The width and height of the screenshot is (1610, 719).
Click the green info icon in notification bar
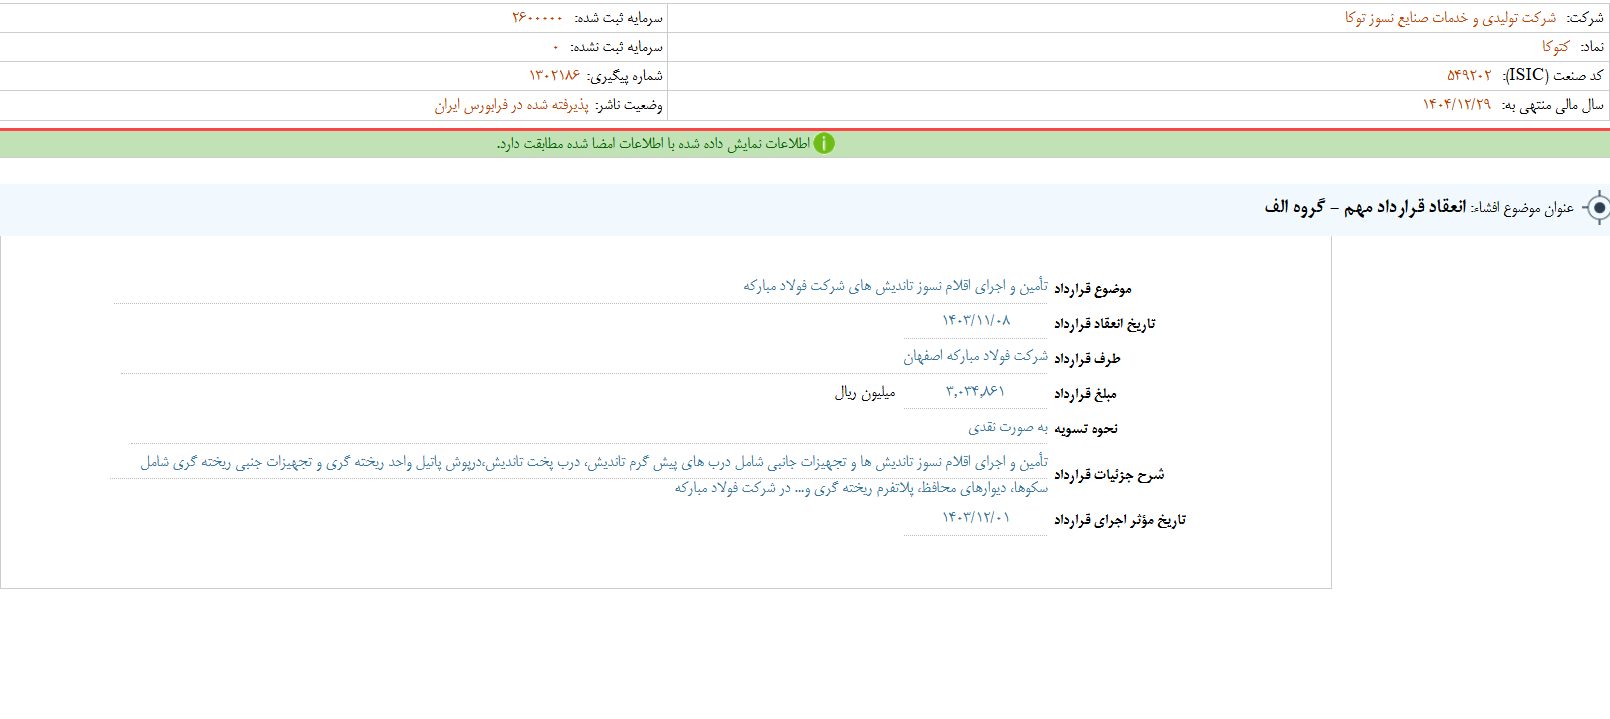824,144
